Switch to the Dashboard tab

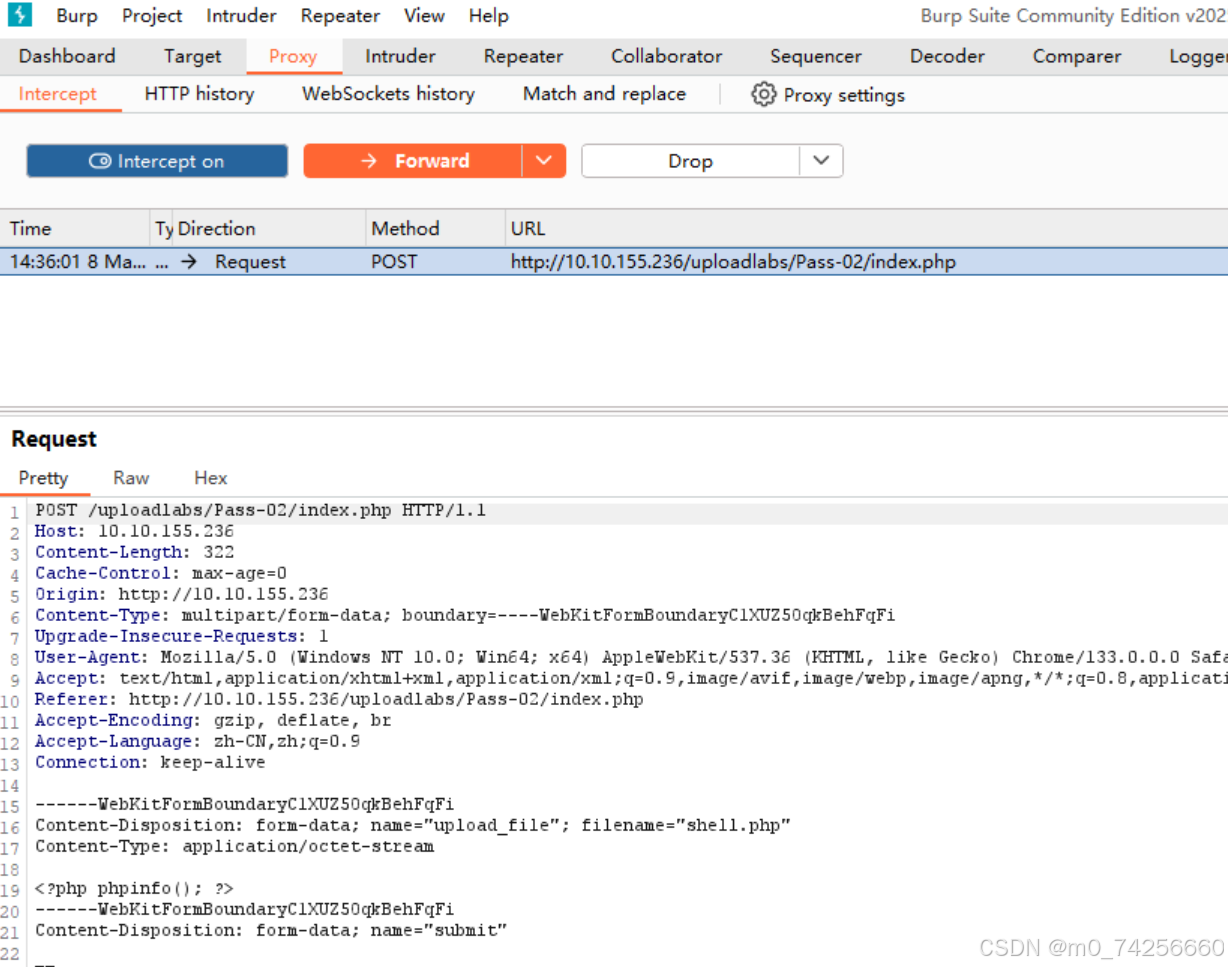67,56
